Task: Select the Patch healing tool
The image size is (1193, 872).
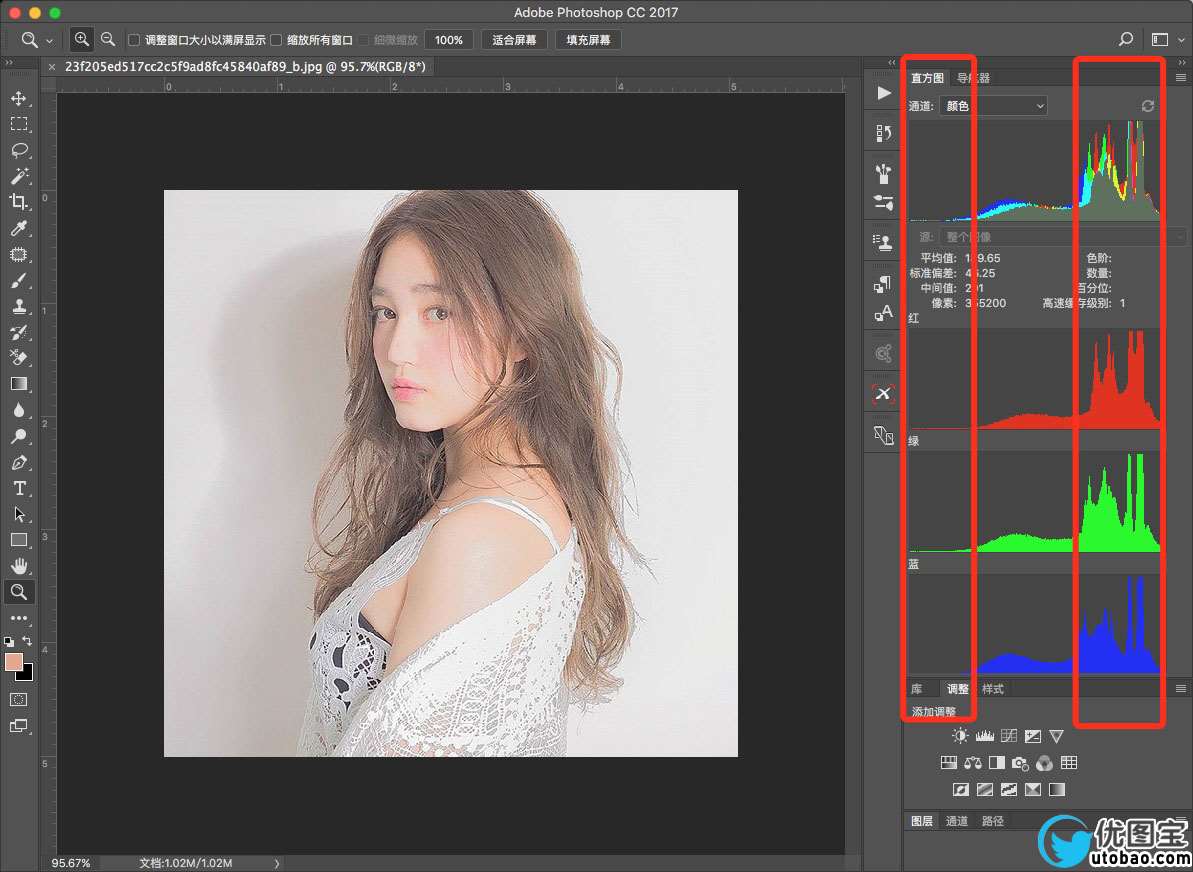Action: pyautogui.click(x=19, y=254)
